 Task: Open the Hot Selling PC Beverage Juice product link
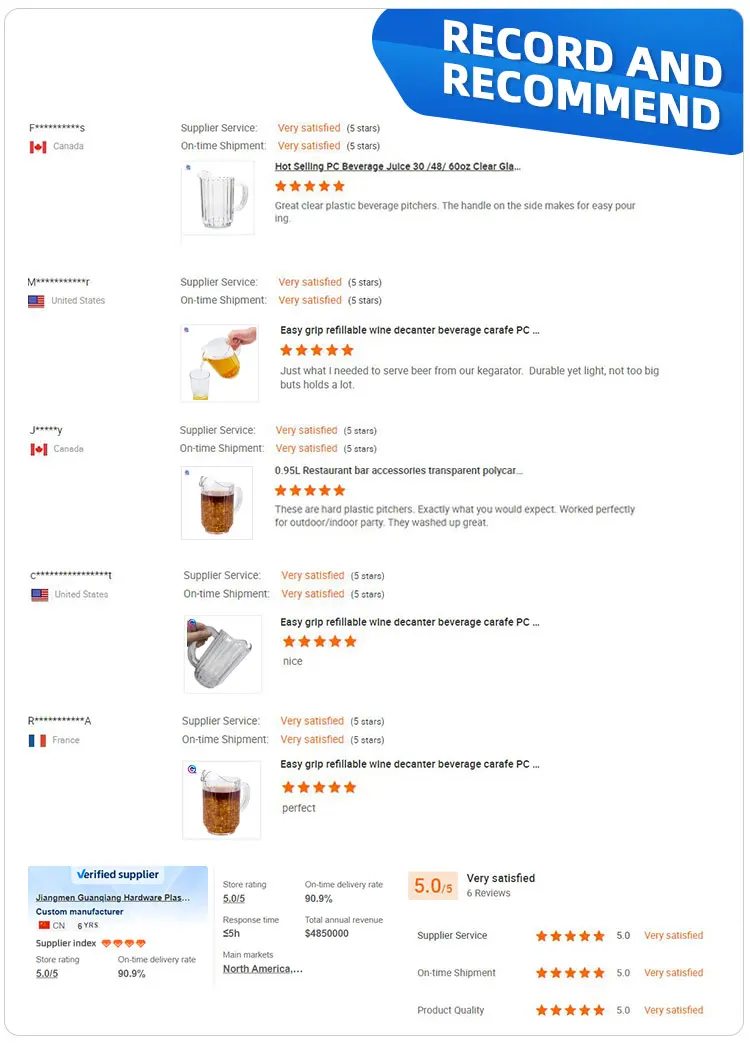click(398, 167)
